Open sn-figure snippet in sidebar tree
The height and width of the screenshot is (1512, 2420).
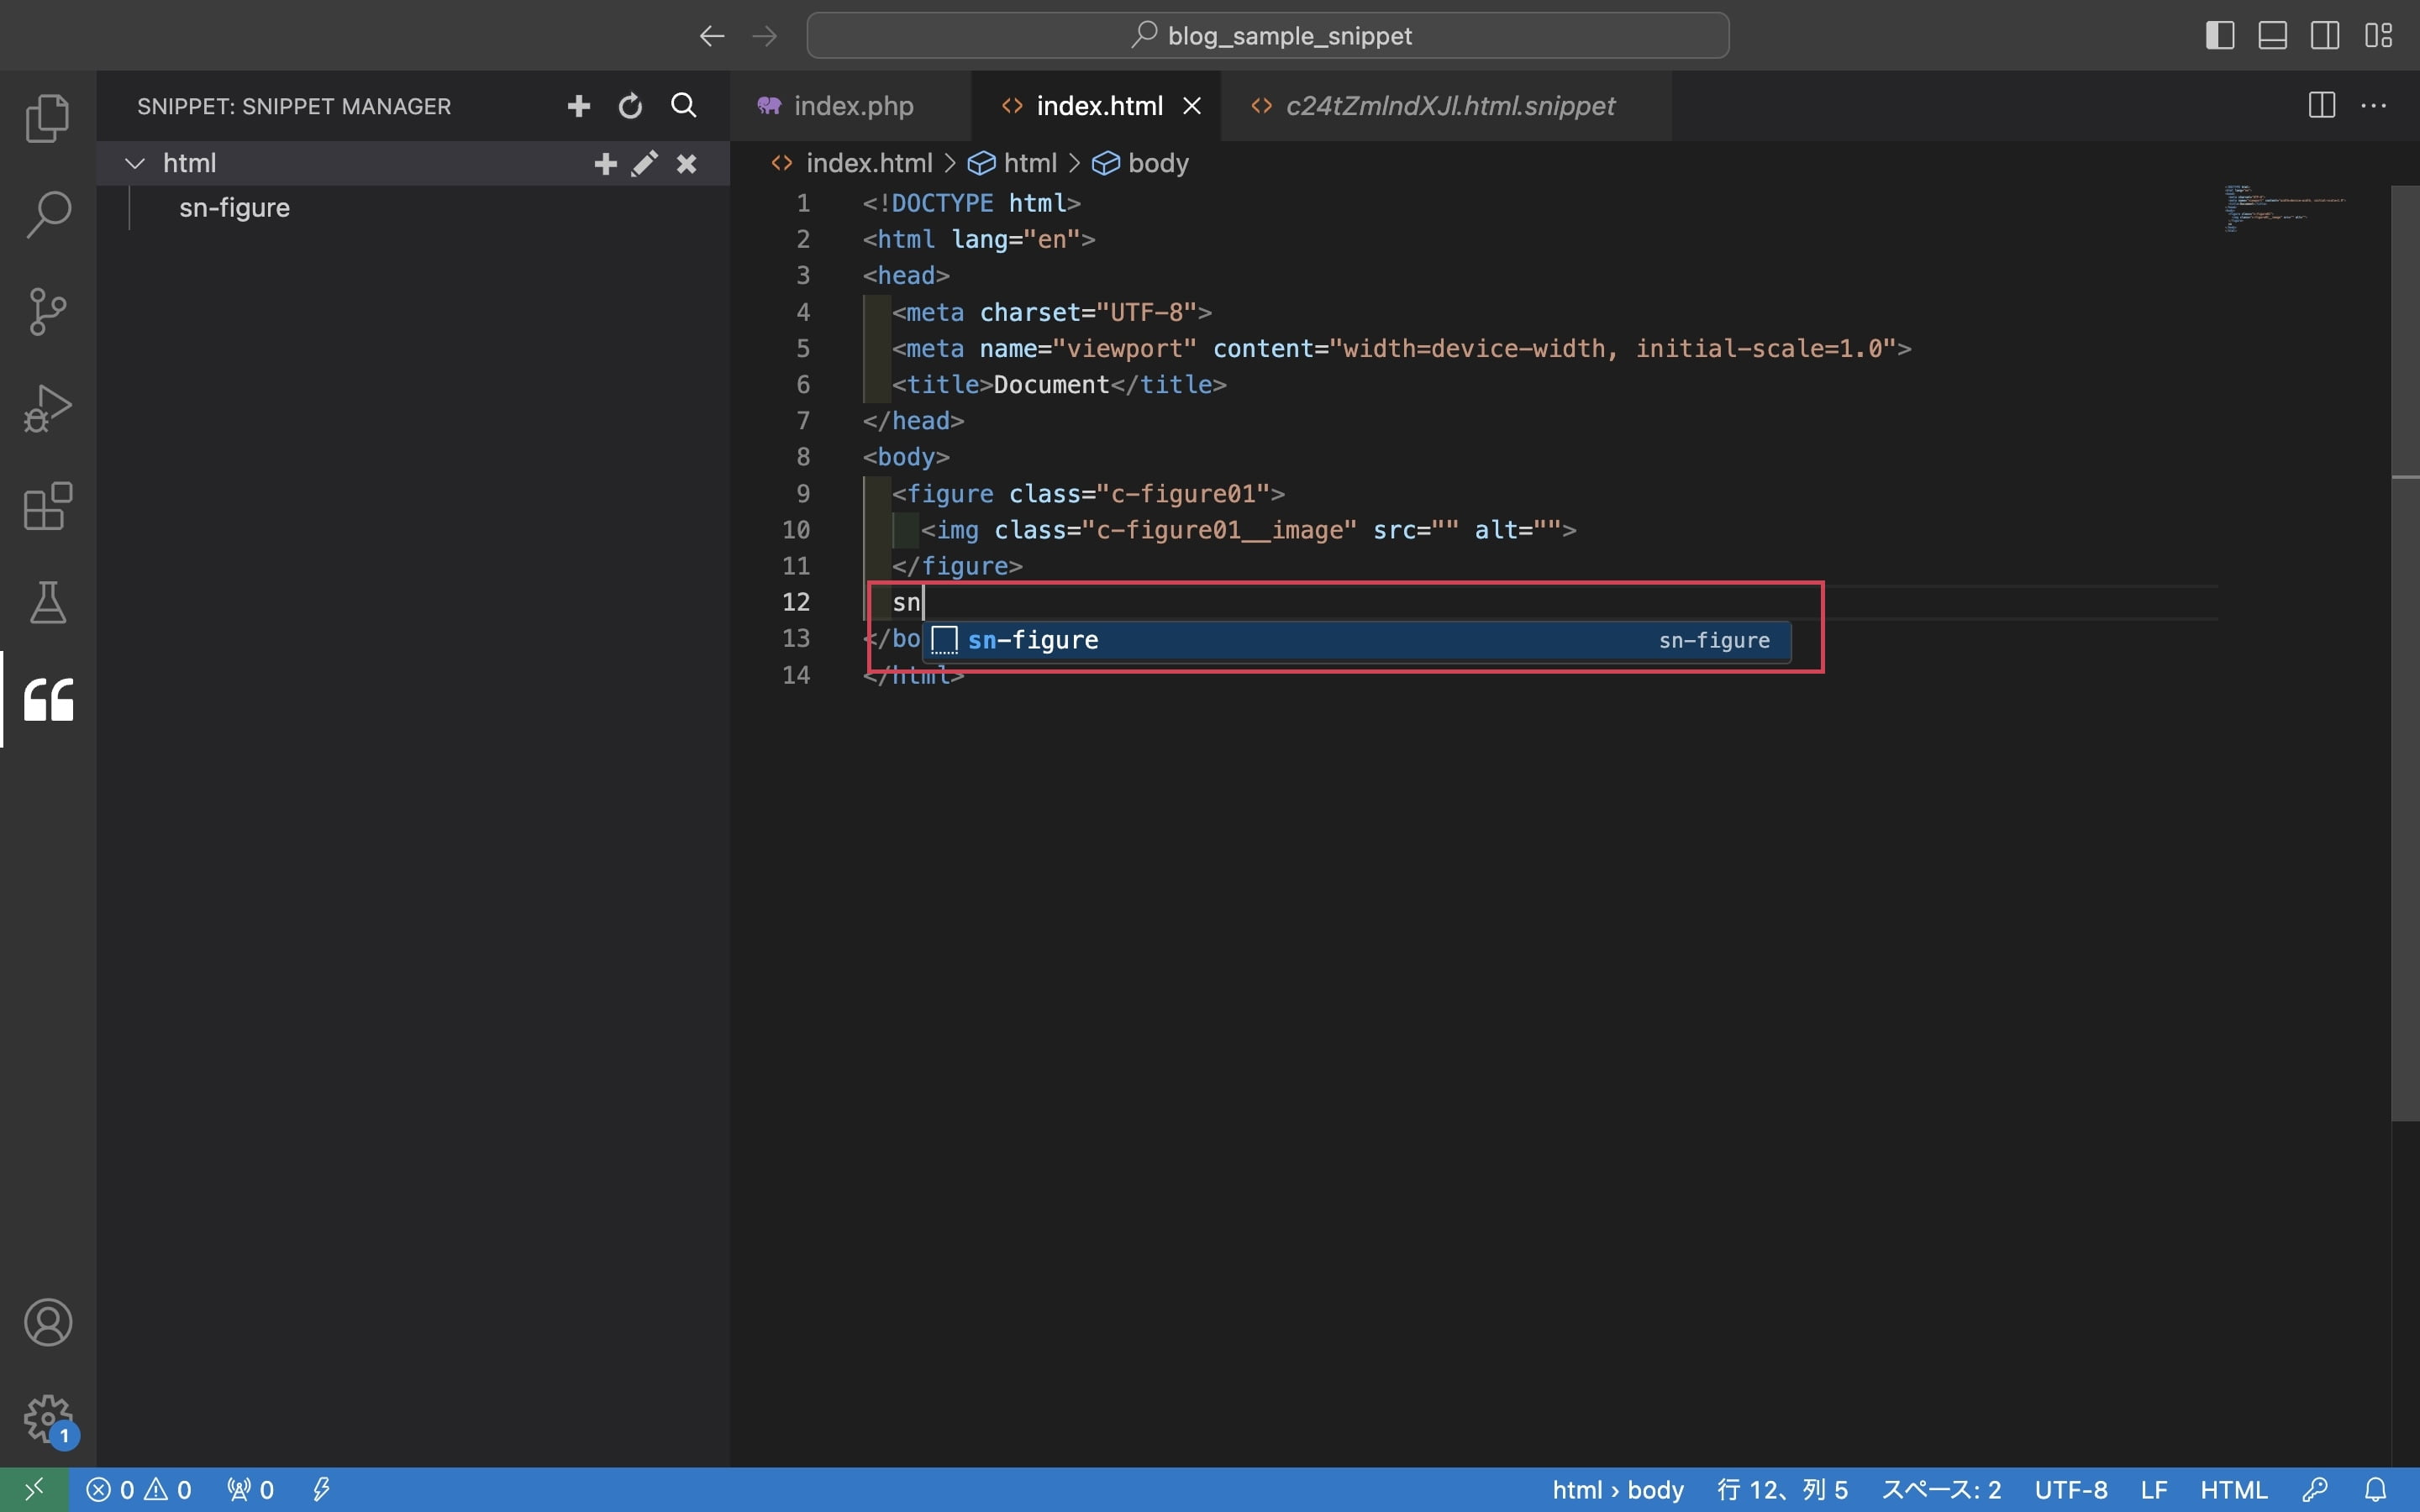coord(234,208)
